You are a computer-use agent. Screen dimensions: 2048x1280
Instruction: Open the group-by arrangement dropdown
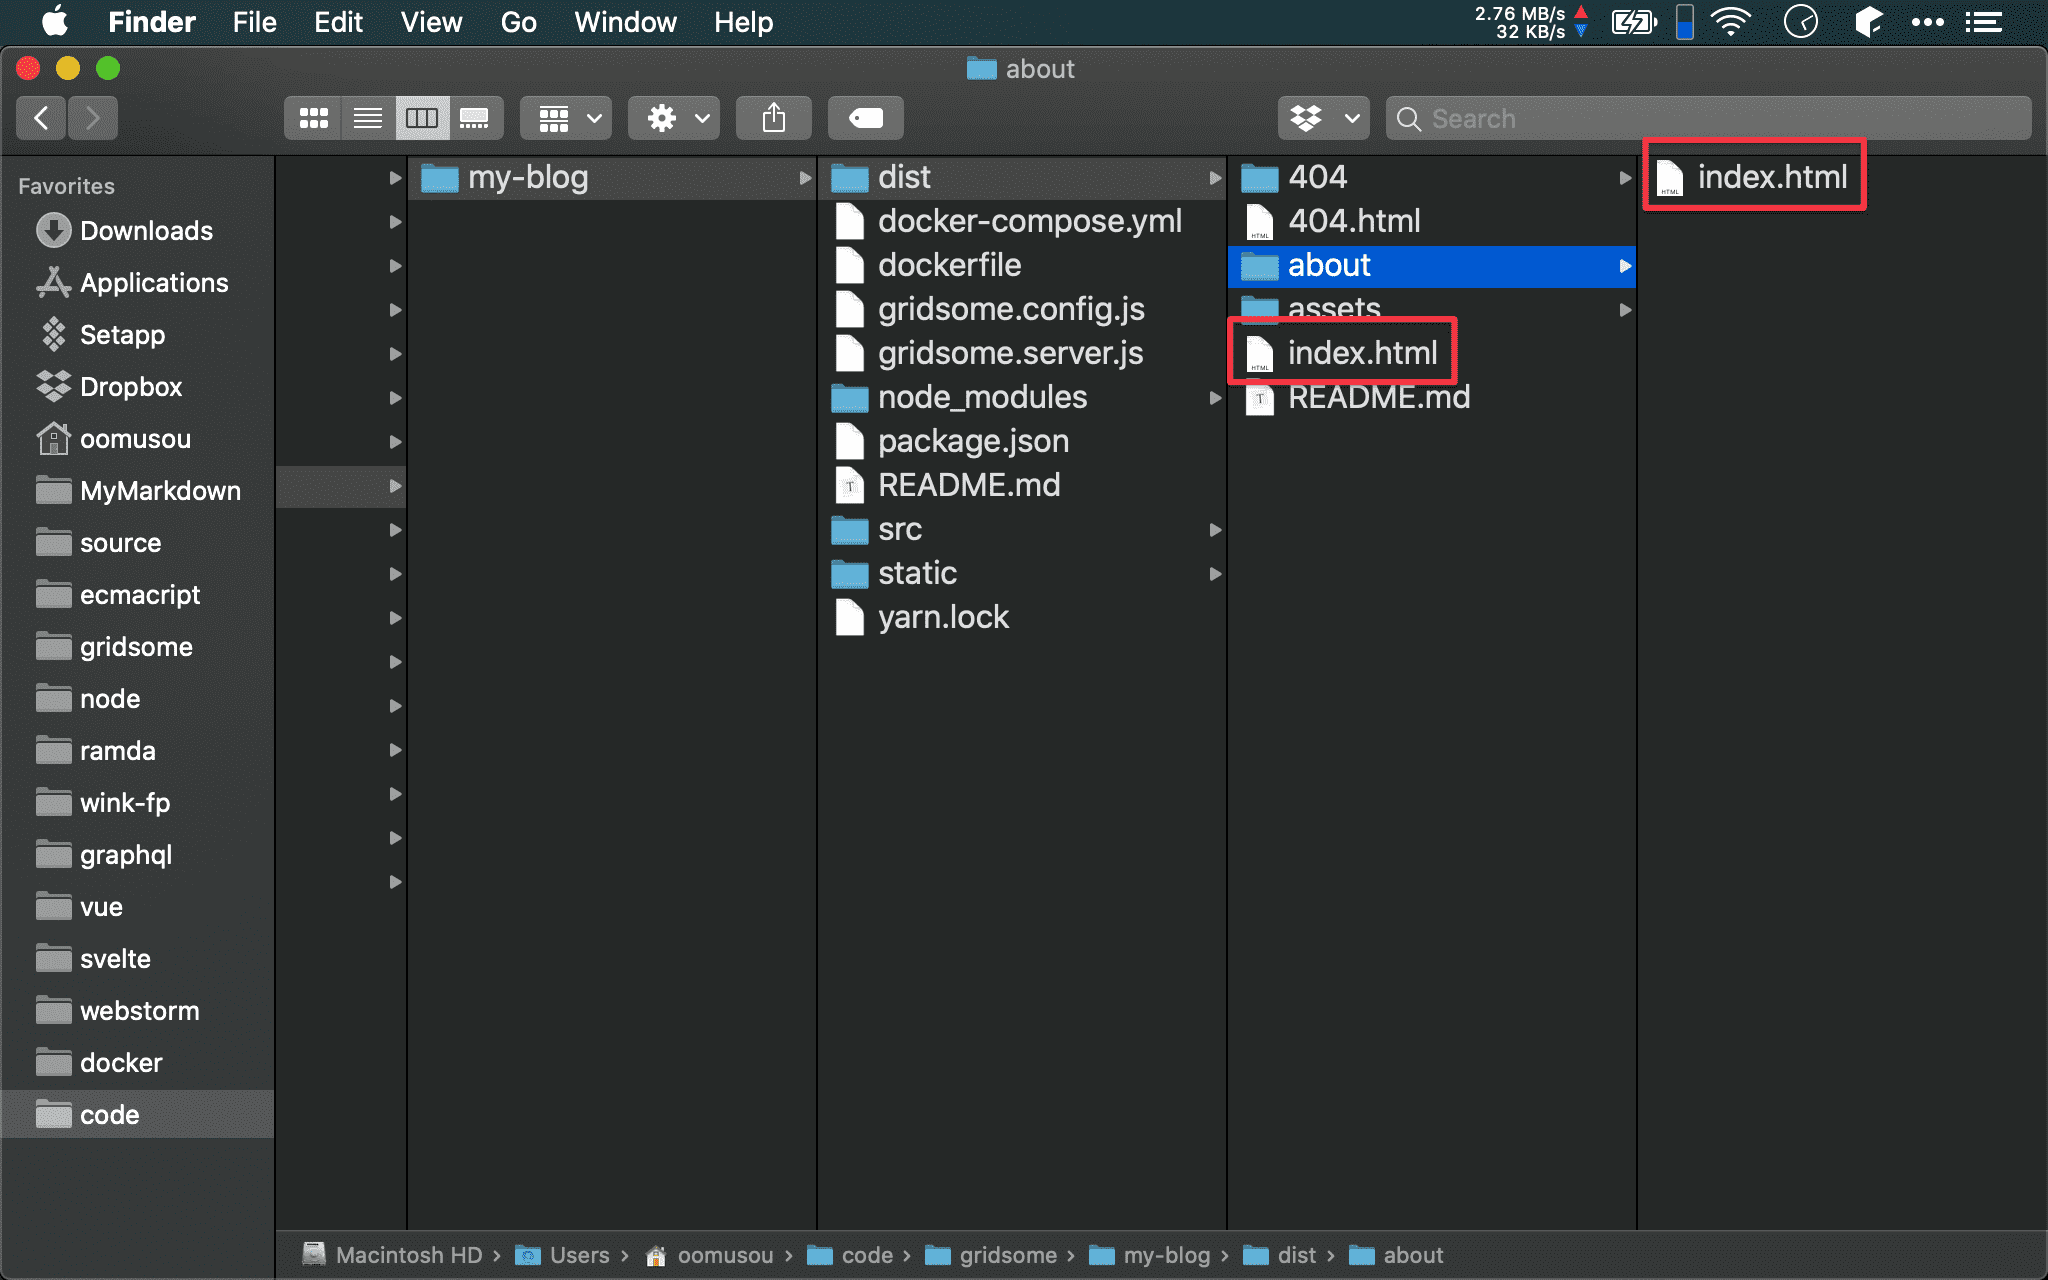pyautogui.click(x=566, y=119)
